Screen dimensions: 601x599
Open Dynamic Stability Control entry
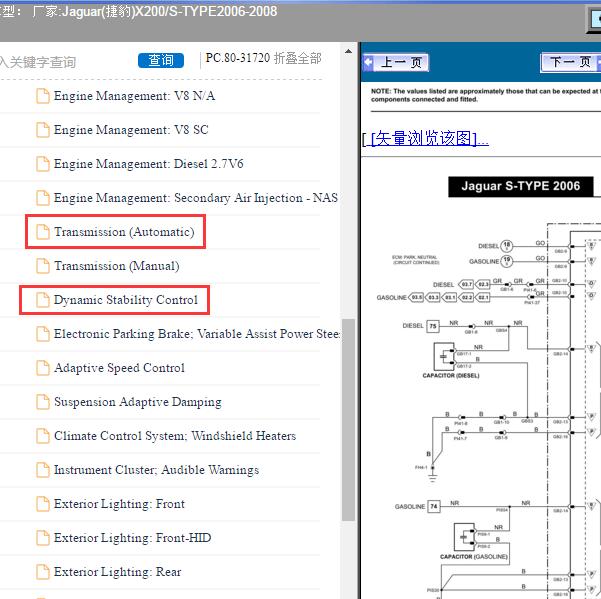(126, 300)
